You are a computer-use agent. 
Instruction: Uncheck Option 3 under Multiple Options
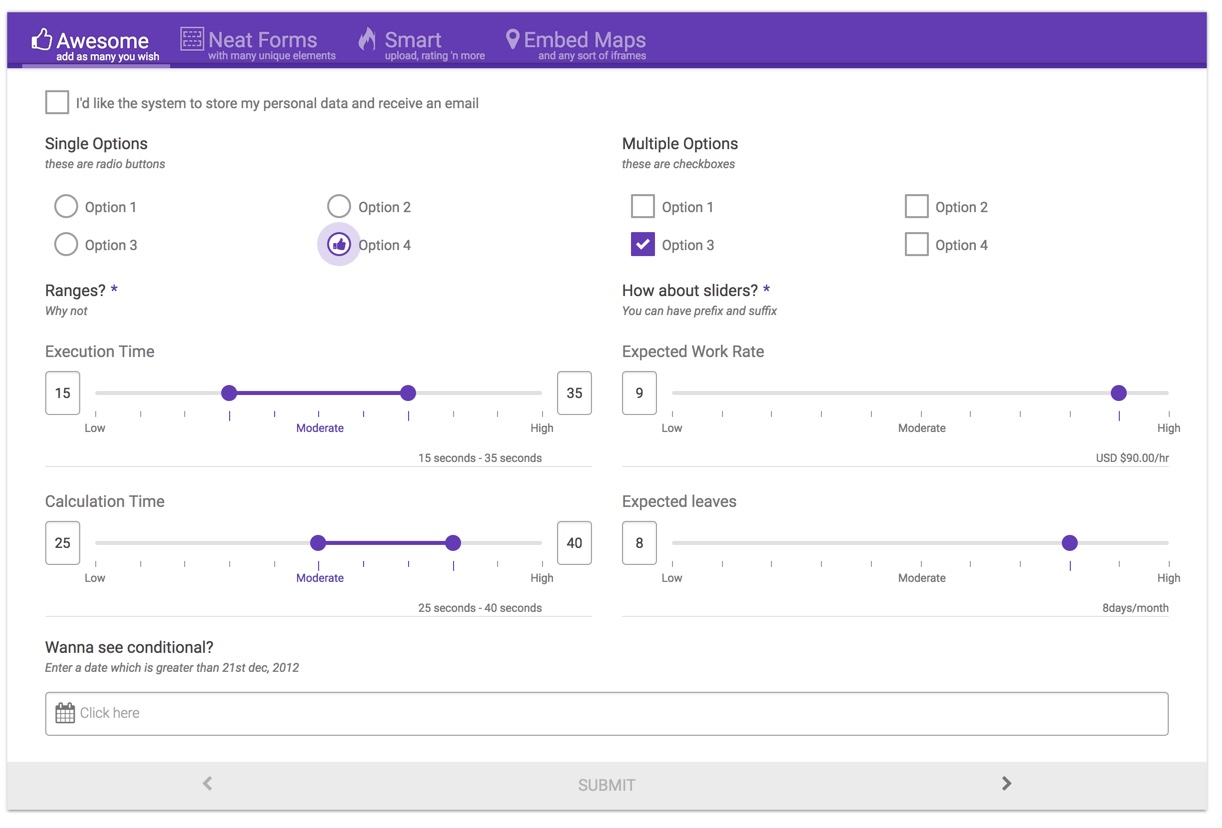[x=643, y=245]
